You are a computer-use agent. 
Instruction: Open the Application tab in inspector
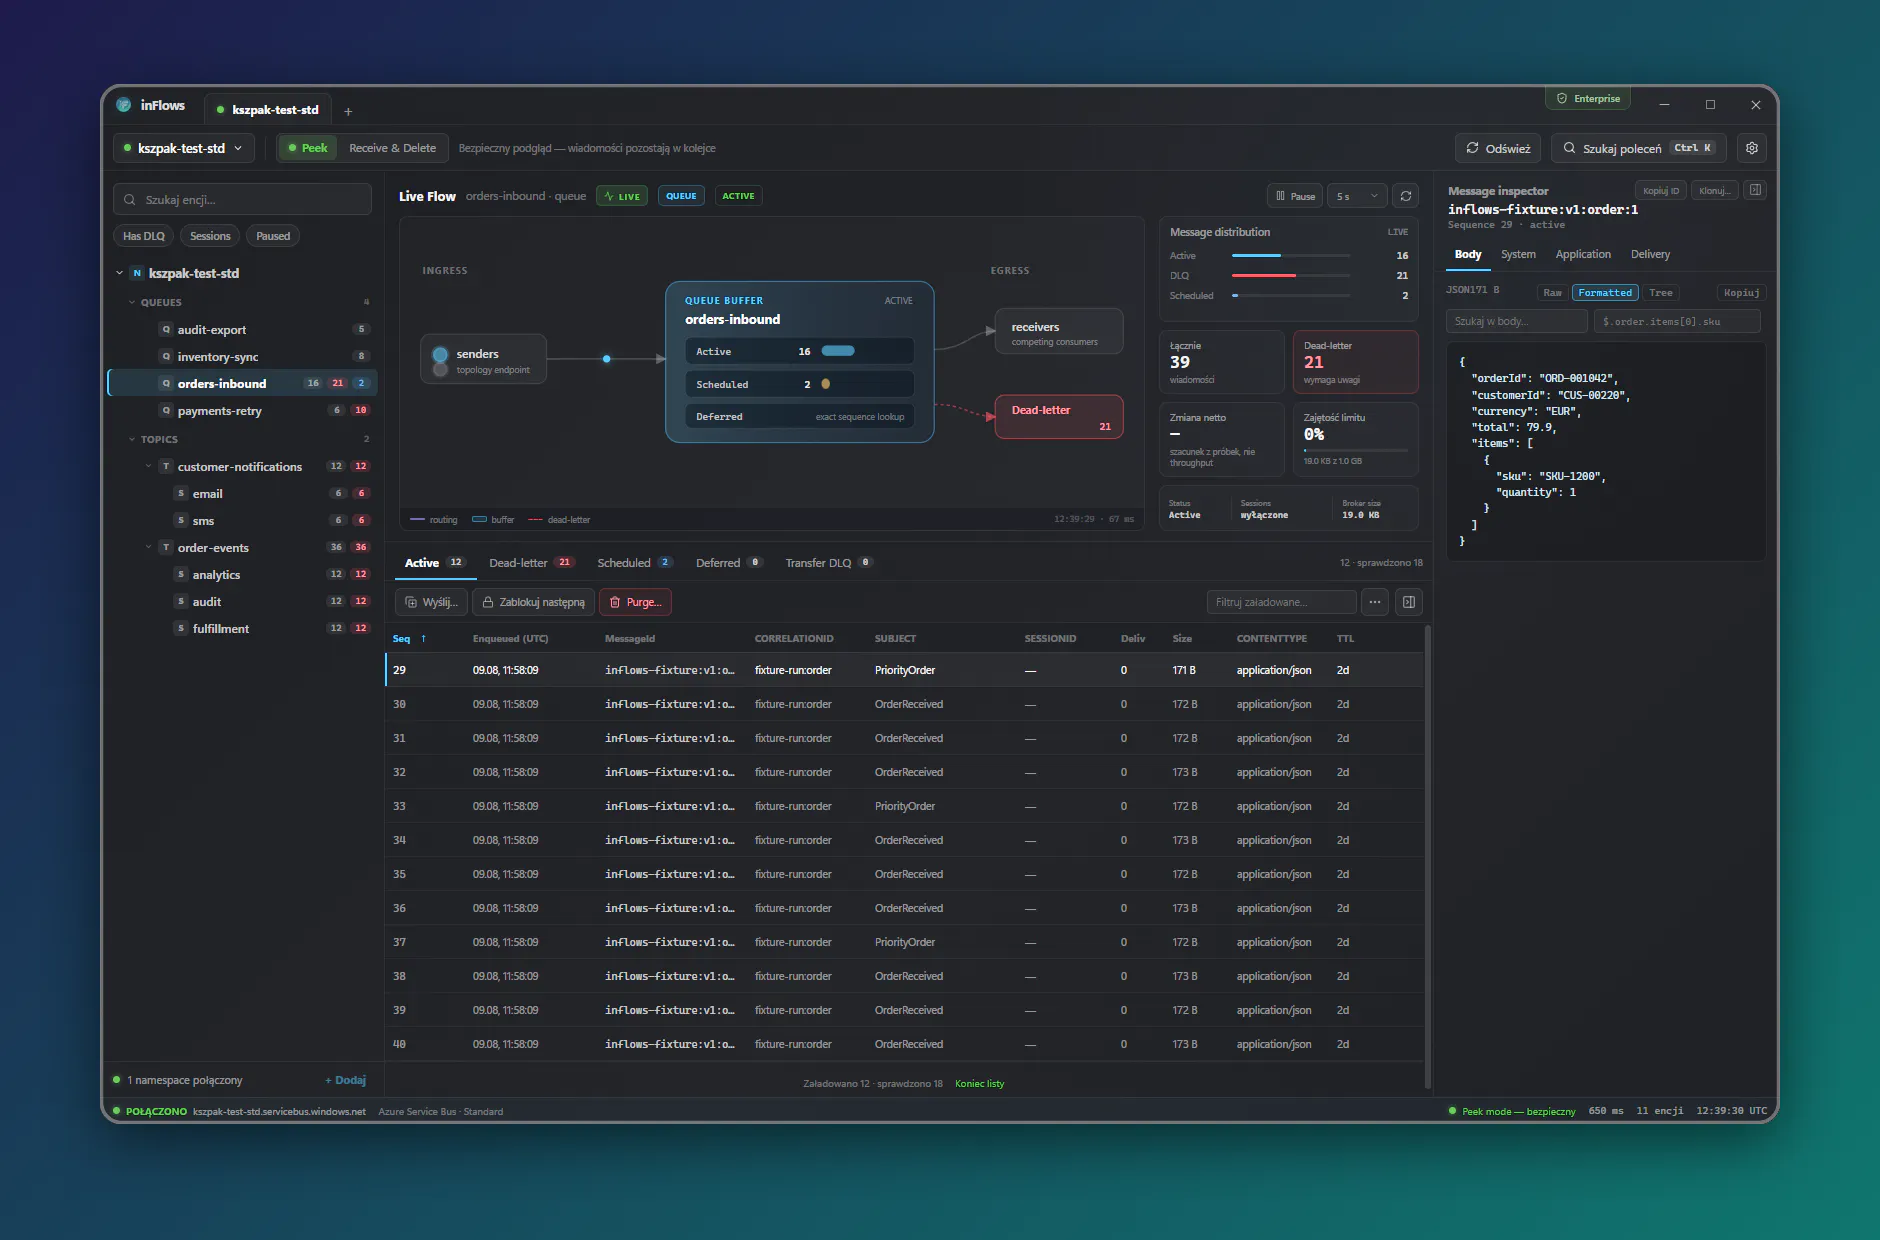(1583, 254)
